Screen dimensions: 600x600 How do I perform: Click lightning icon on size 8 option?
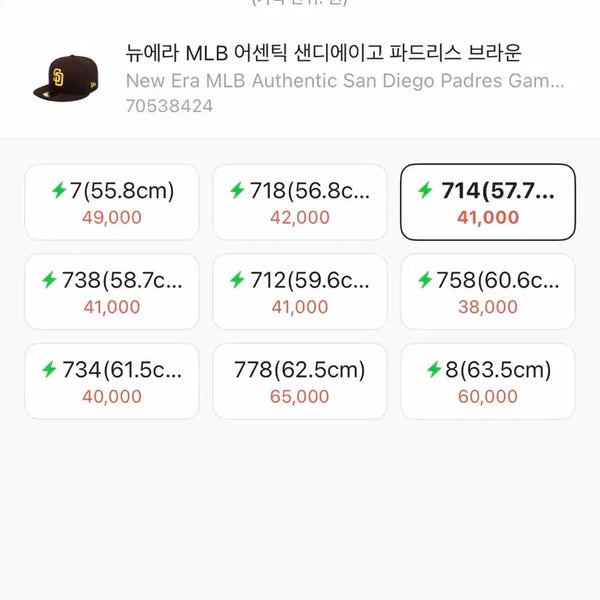[x=434, y=369]
